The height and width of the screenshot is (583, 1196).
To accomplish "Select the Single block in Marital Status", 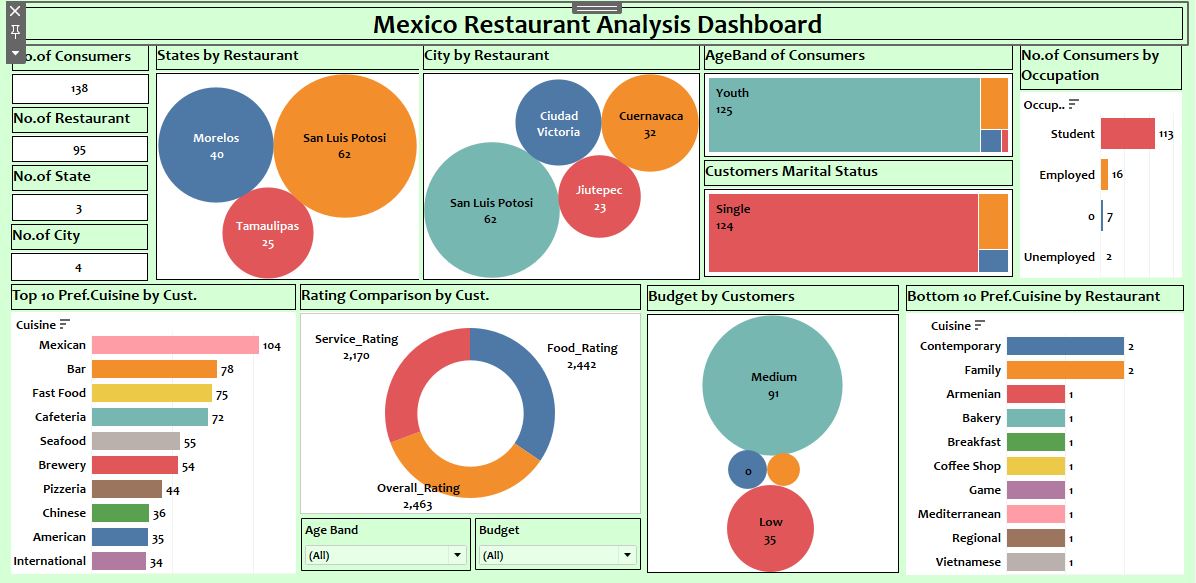I will 842,233.
